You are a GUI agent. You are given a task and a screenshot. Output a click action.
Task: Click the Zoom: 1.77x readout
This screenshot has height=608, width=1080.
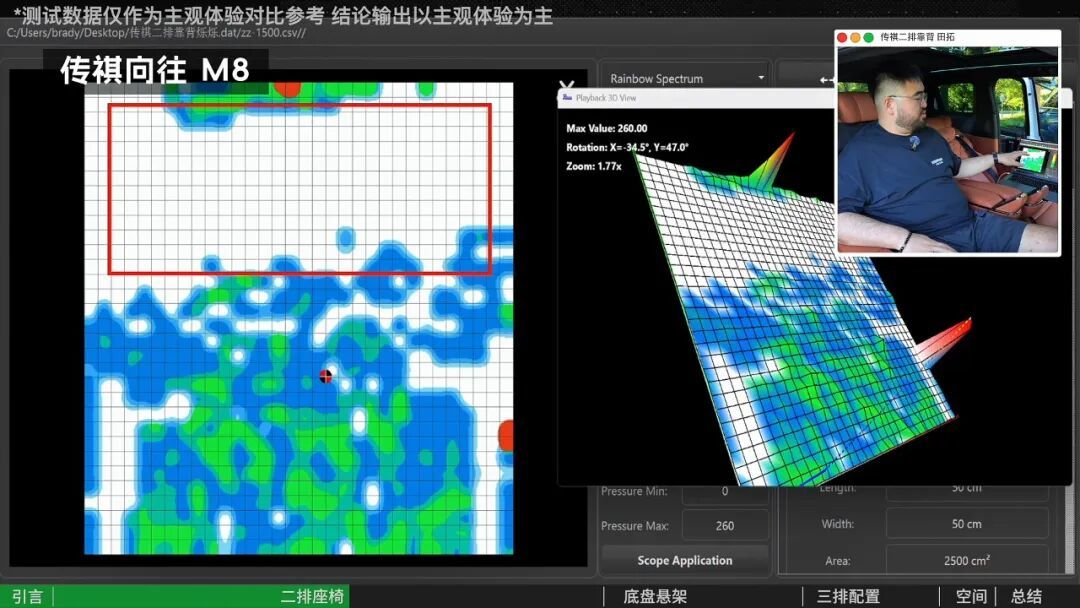pos(593,166)
